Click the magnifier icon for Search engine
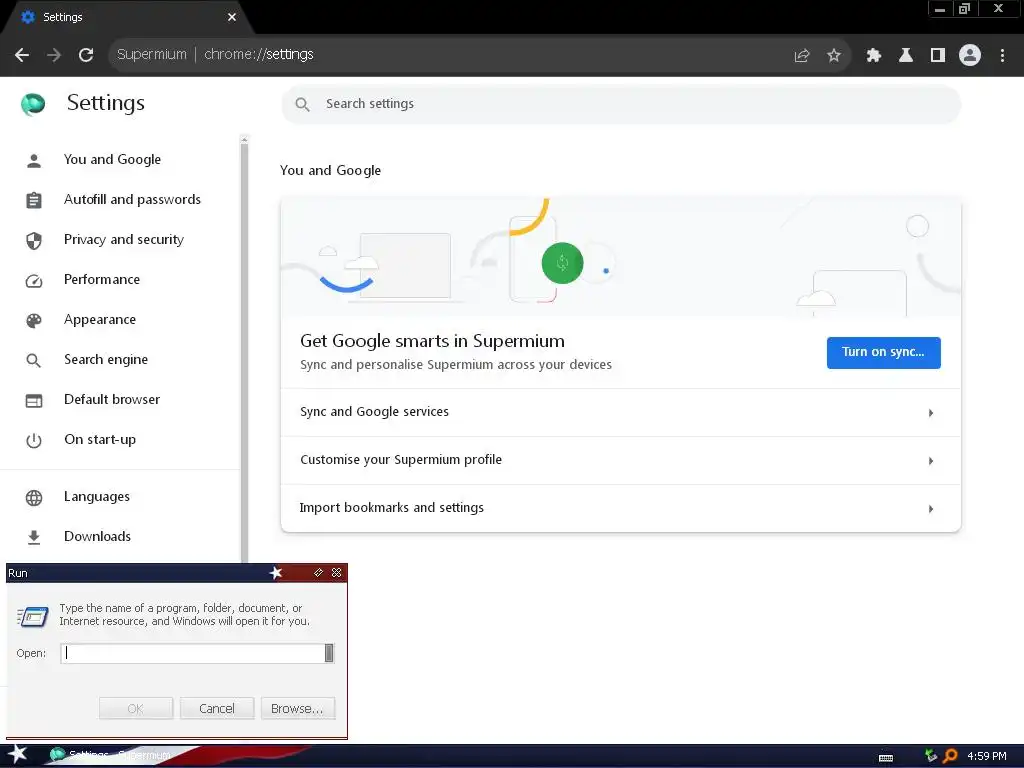Image resolution: width=1024 pixels, height=768 pixels. point(34,360)
